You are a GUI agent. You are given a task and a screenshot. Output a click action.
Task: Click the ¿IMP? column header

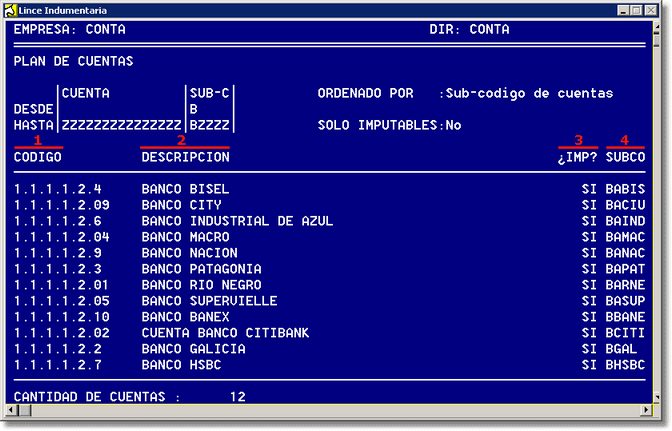pos(577,157)
